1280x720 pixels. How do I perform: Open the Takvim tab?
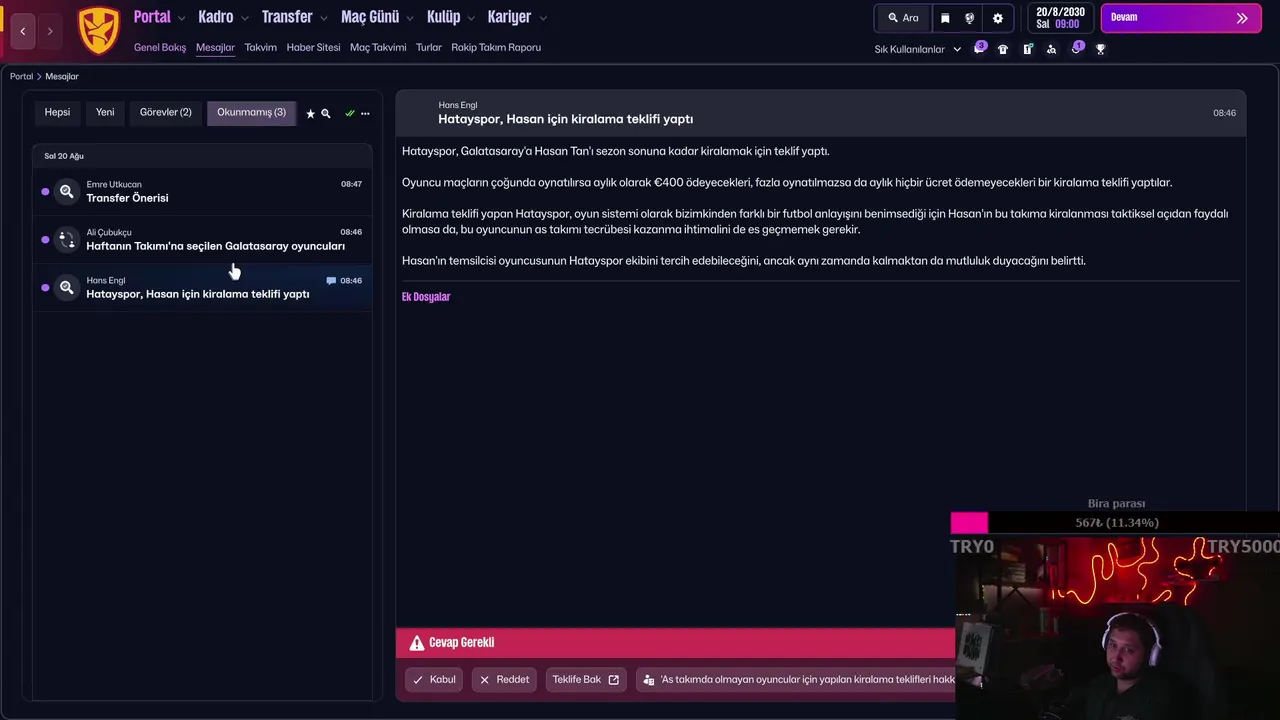click(260, 47)
